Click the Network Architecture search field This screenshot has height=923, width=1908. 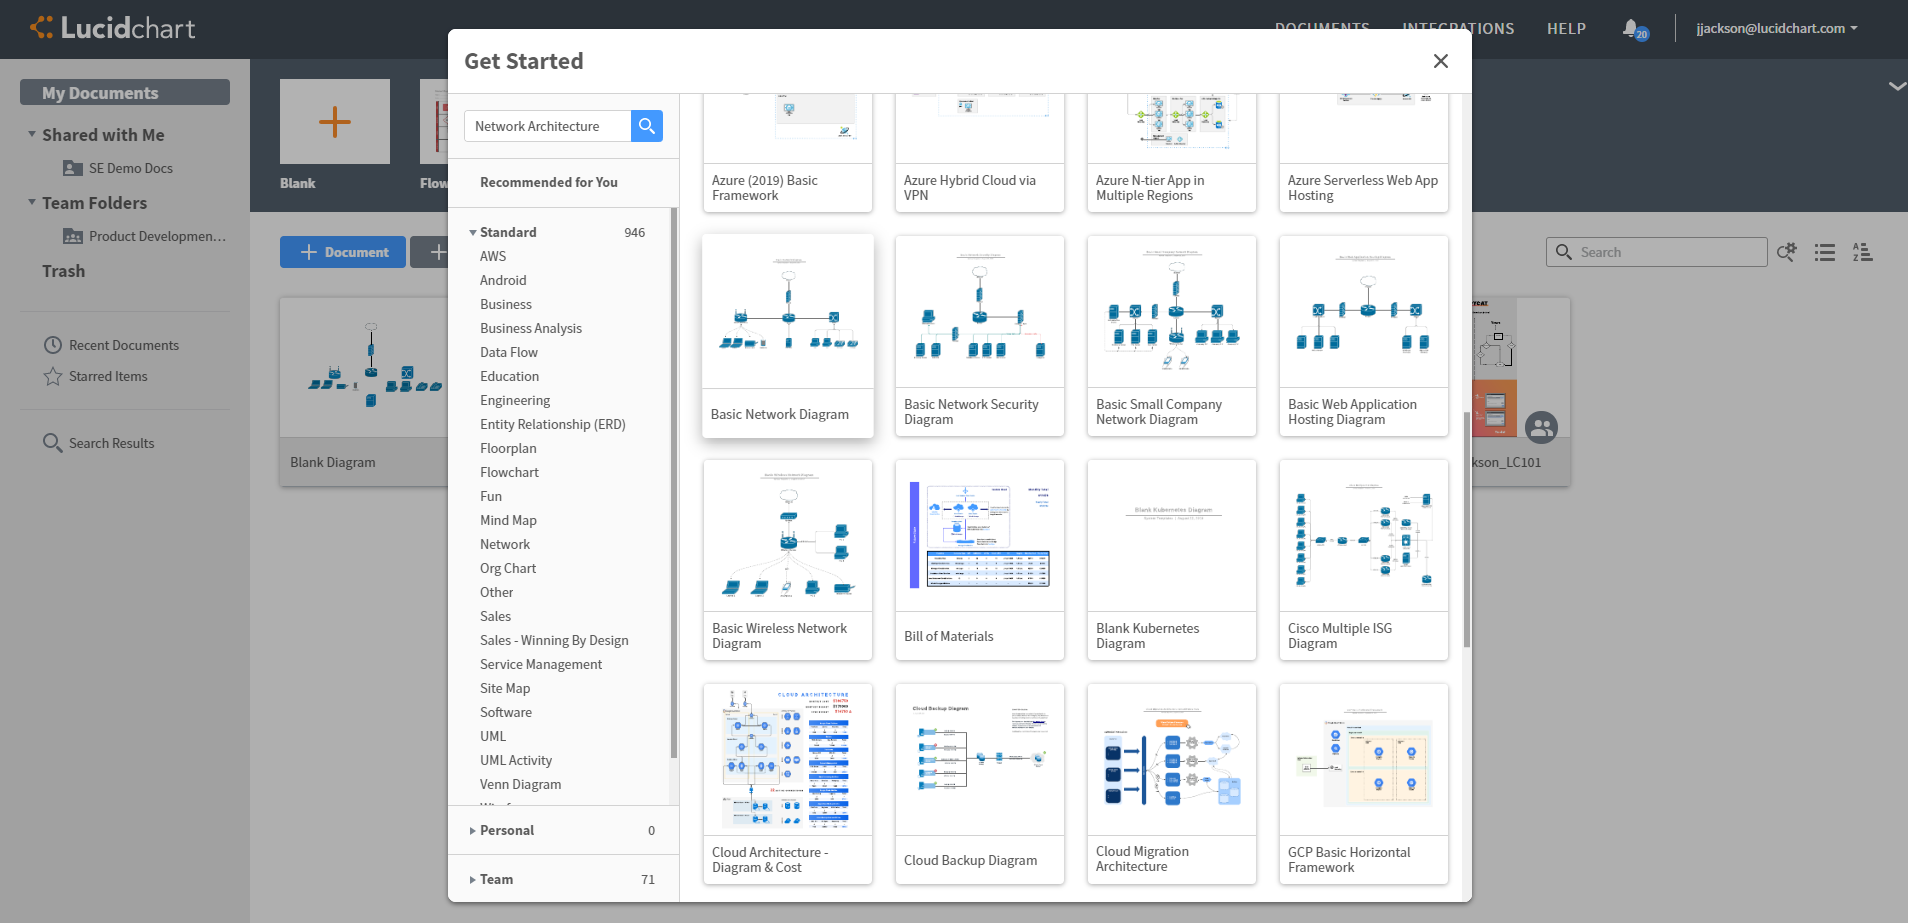(547, 126)
